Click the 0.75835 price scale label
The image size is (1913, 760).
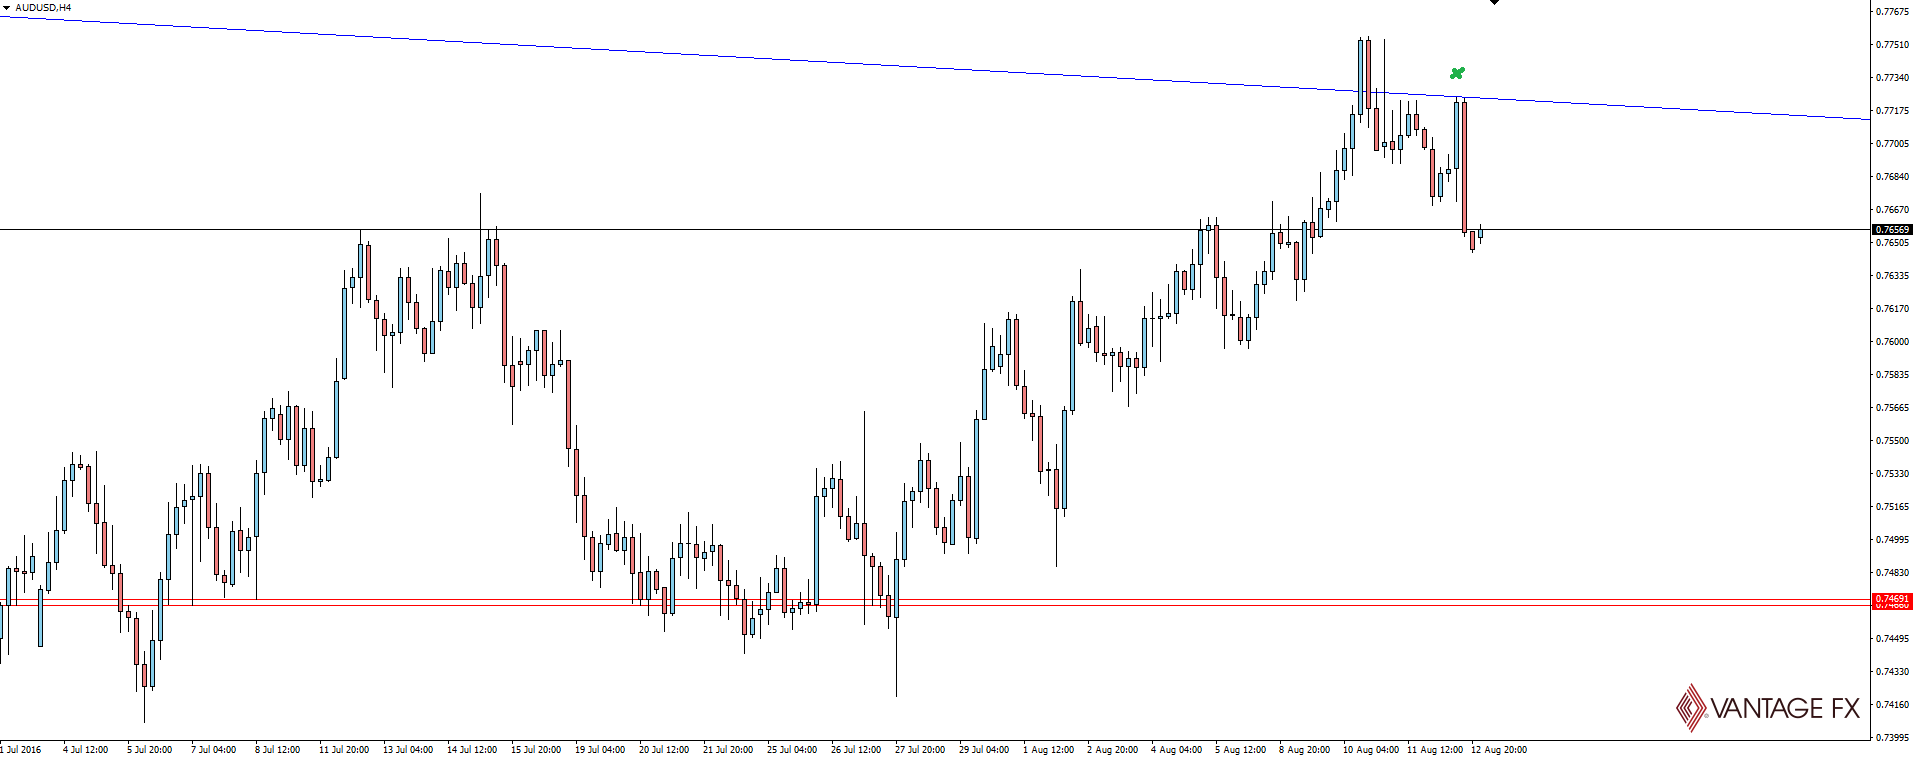(x=1892, y=375)
